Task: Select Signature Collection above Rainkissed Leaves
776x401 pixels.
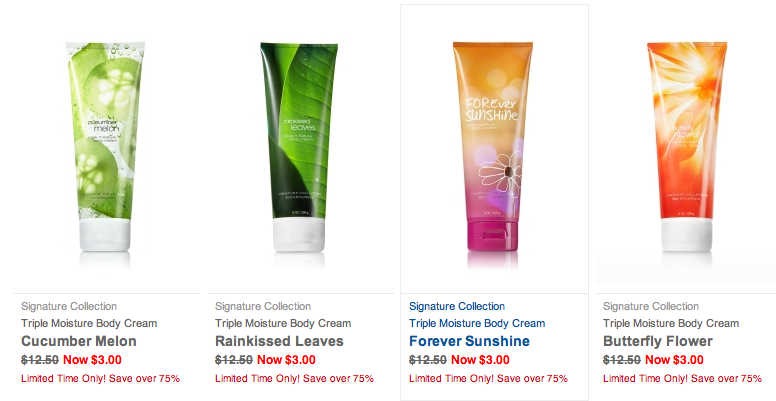Action: (x=263, y=306)
